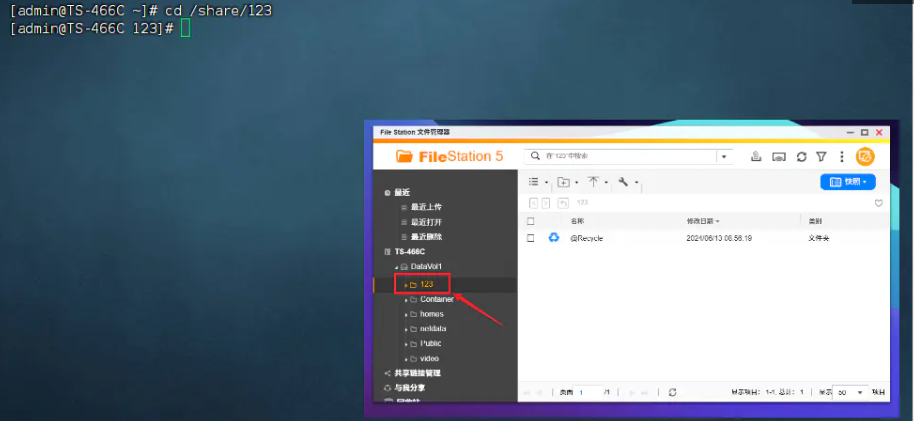914x421 pixels.
Task: Tick the select-all checkbox in header row
Action: (531, 221)
